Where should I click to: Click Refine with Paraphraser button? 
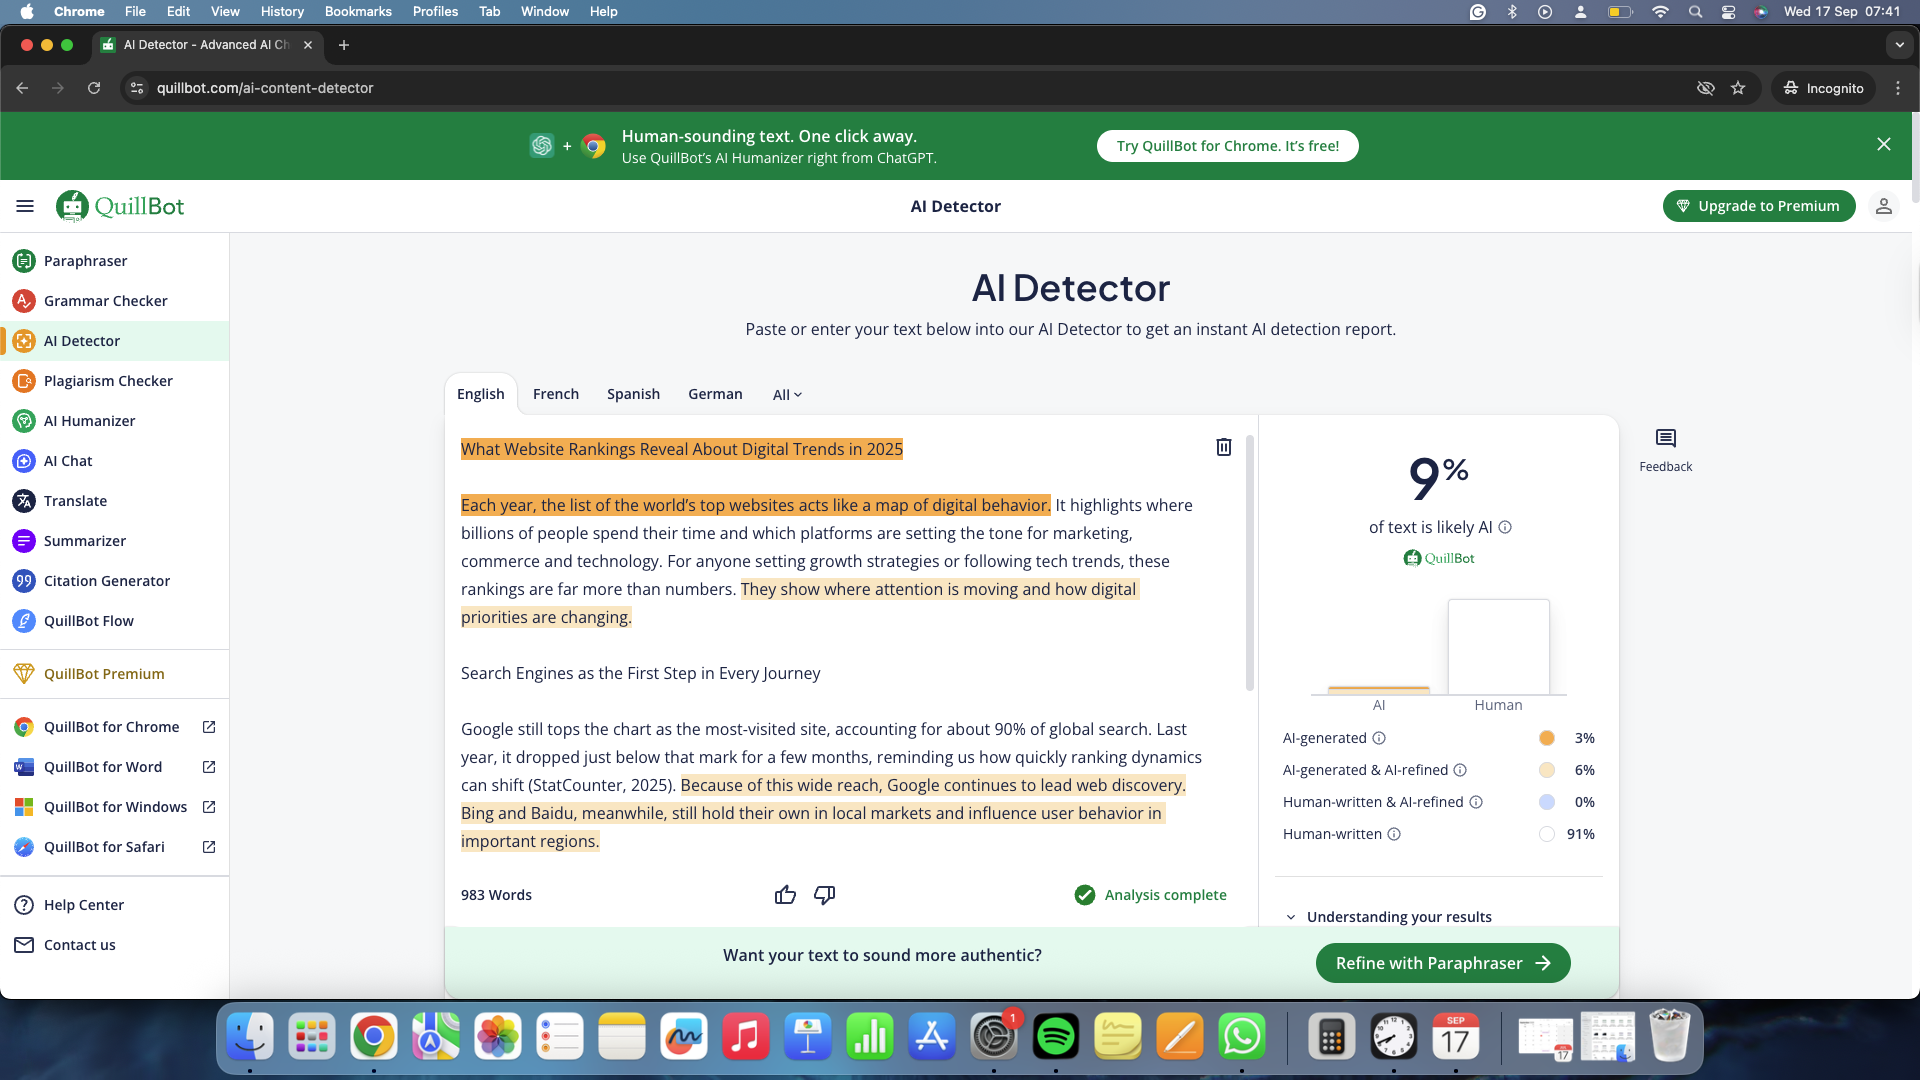click(x=1443, y=963)
